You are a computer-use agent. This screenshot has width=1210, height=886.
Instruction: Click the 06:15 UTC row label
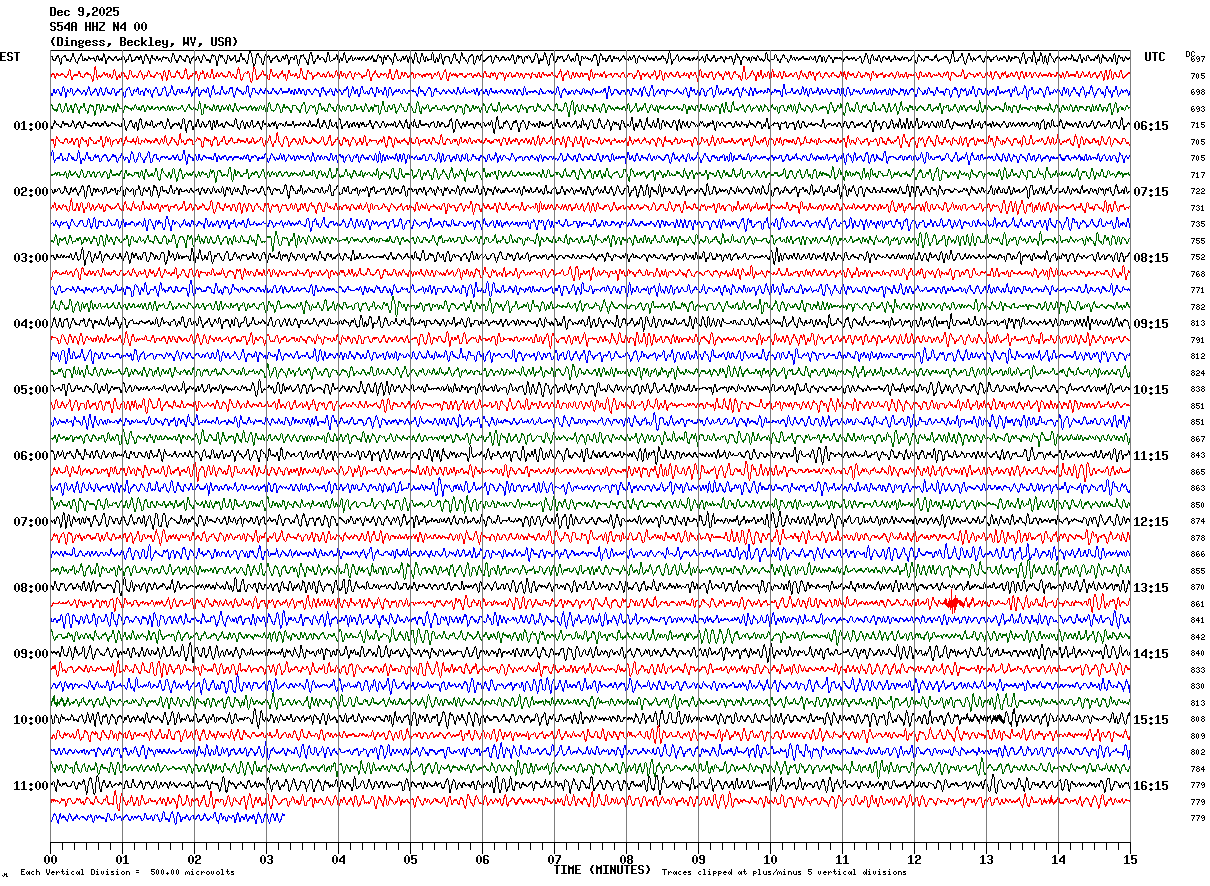(1151, 126)
